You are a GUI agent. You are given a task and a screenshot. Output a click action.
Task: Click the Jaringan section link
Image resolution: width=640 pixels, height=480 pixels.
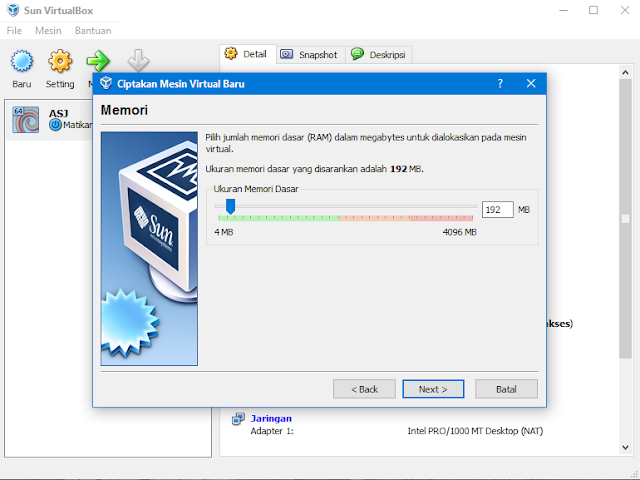[x=271, y=418]
